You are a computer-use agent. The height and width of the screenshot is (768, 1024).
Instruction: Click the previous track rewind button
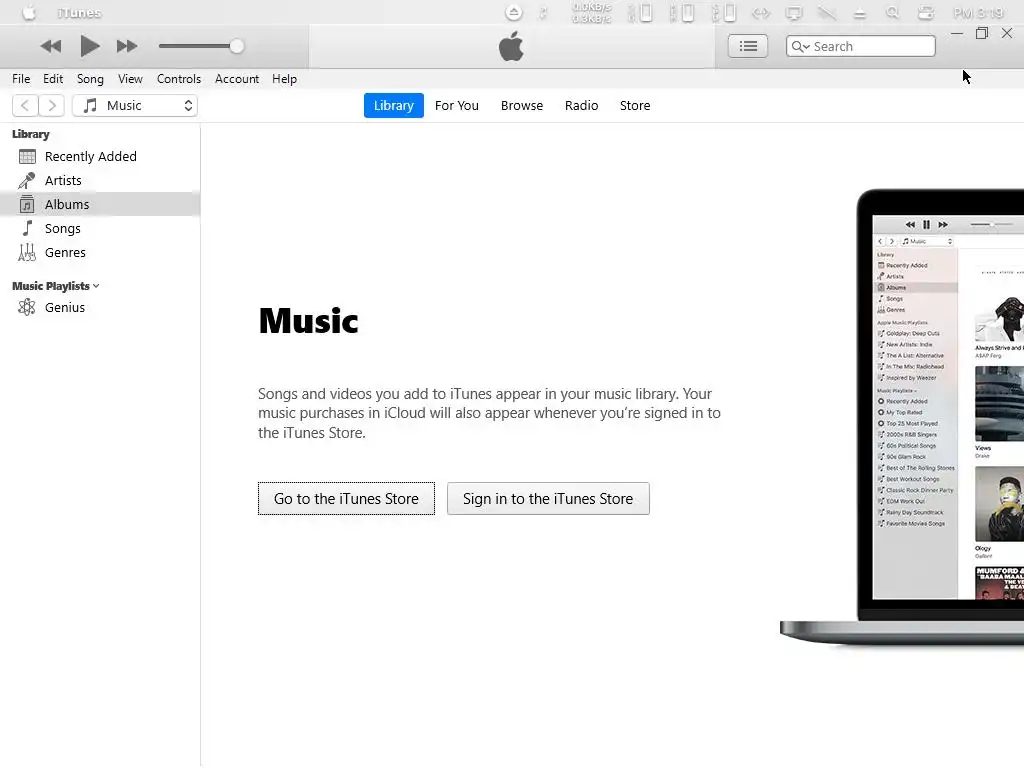point(50,46)
